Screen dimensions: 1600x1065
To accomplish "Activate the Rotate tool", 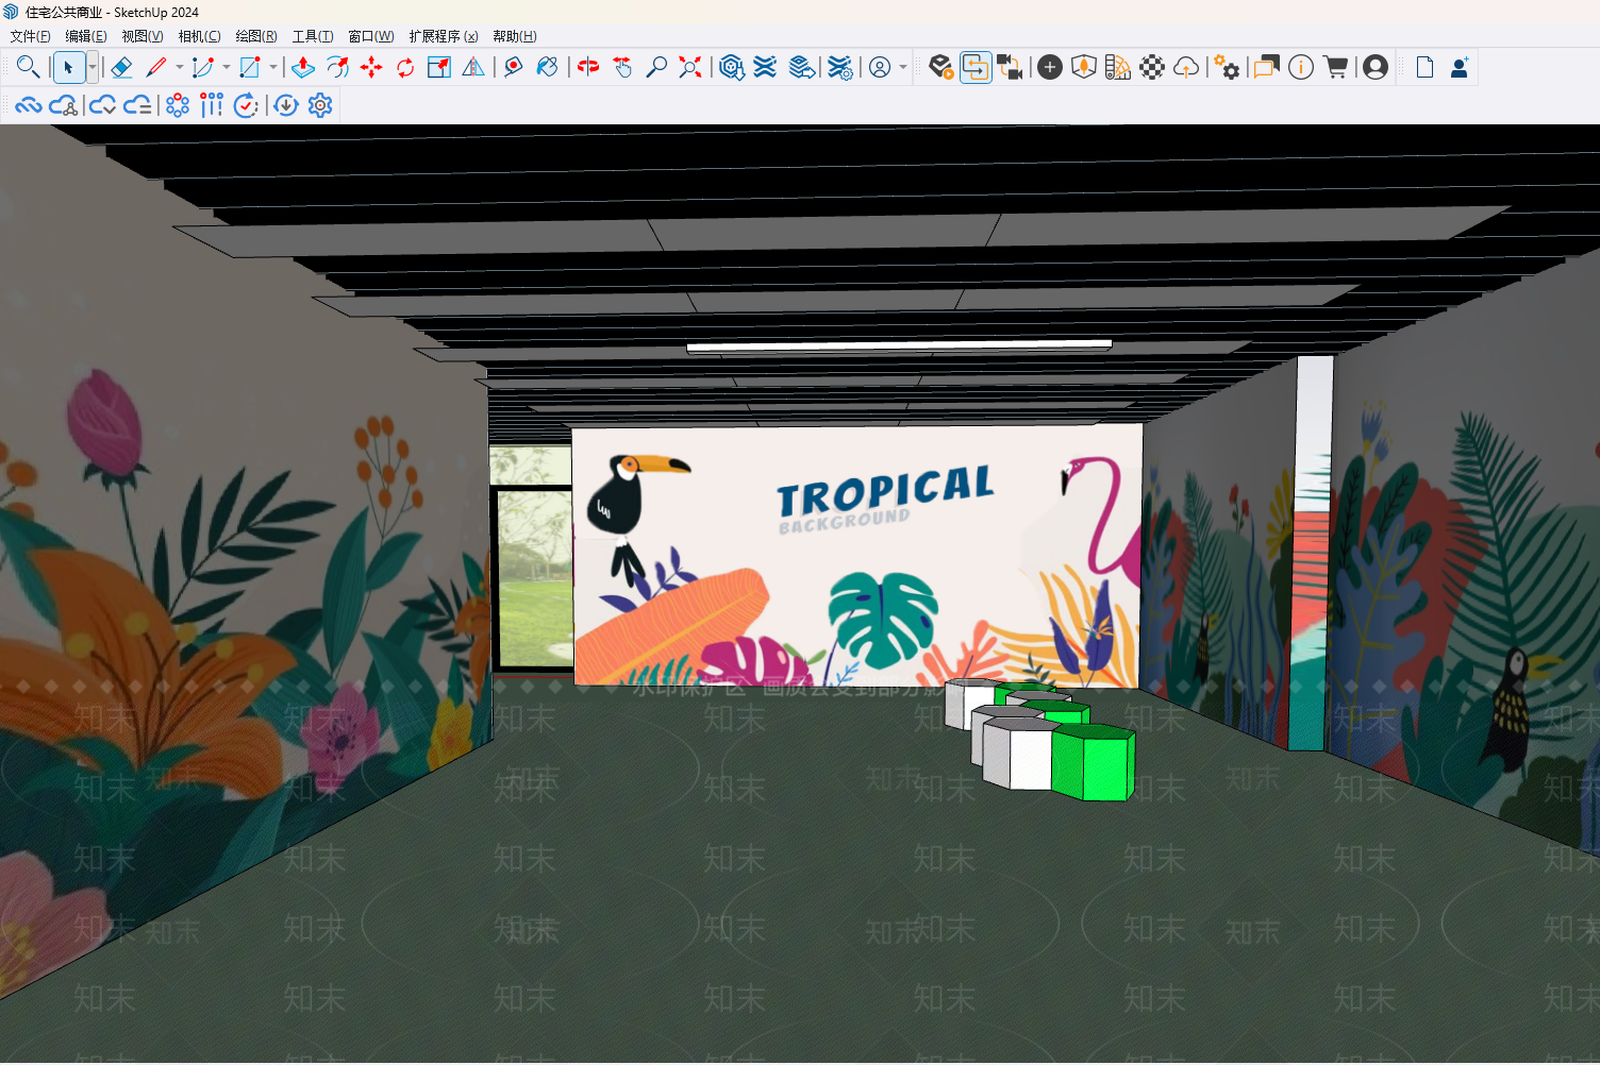I will (x=405, y=67).
